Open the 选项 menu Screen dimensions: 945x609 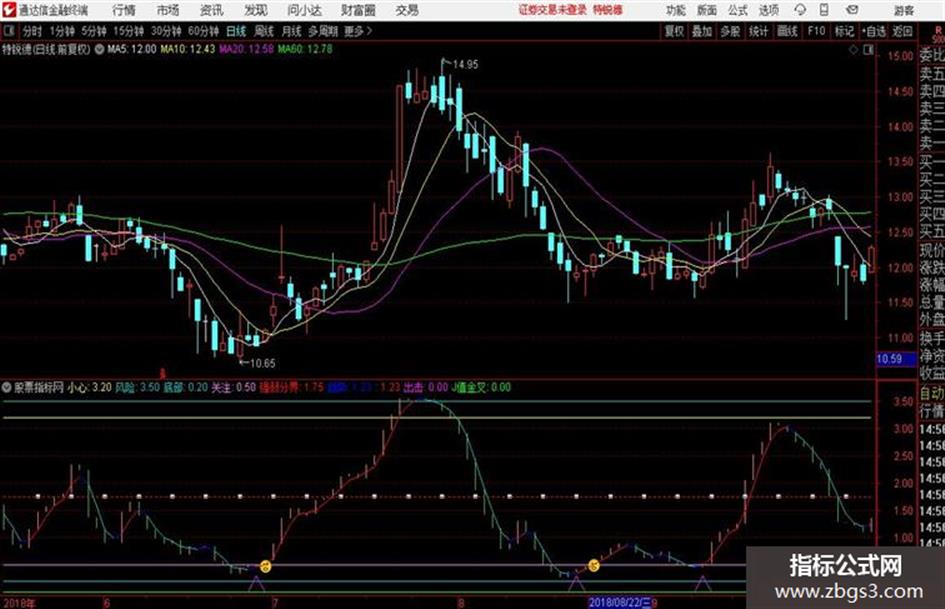click(x=768, y=10)
